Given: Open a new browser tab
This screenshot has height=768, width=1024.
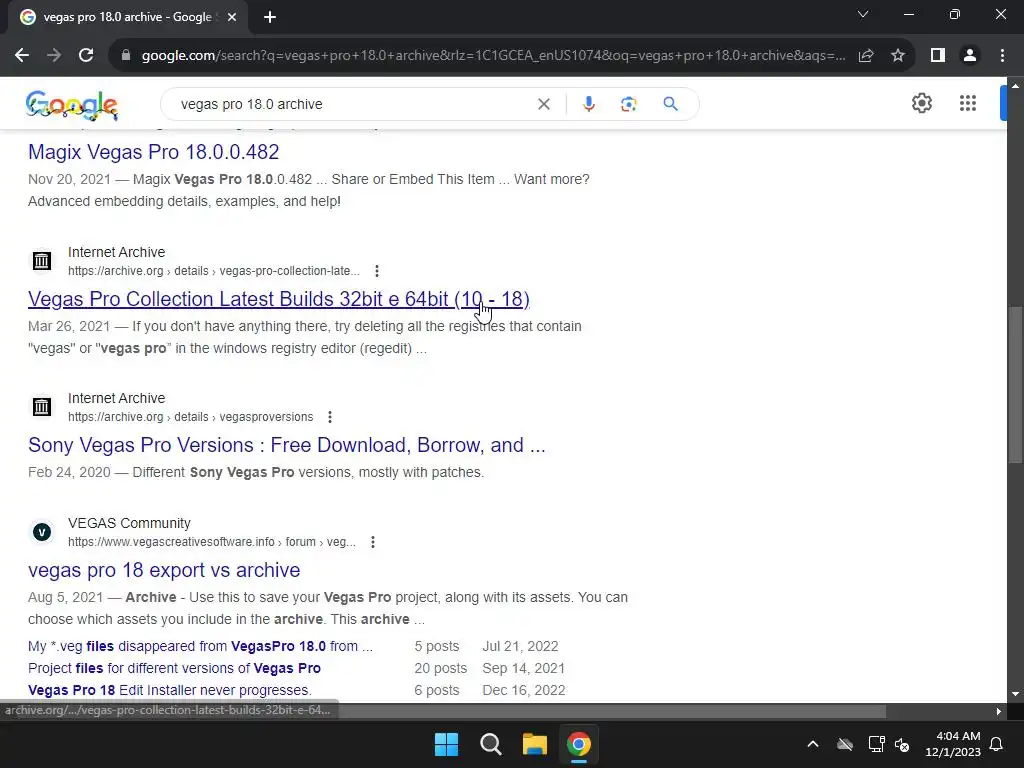Looking at the screenshot, I should pyautogui.click(x=270, y=17).
